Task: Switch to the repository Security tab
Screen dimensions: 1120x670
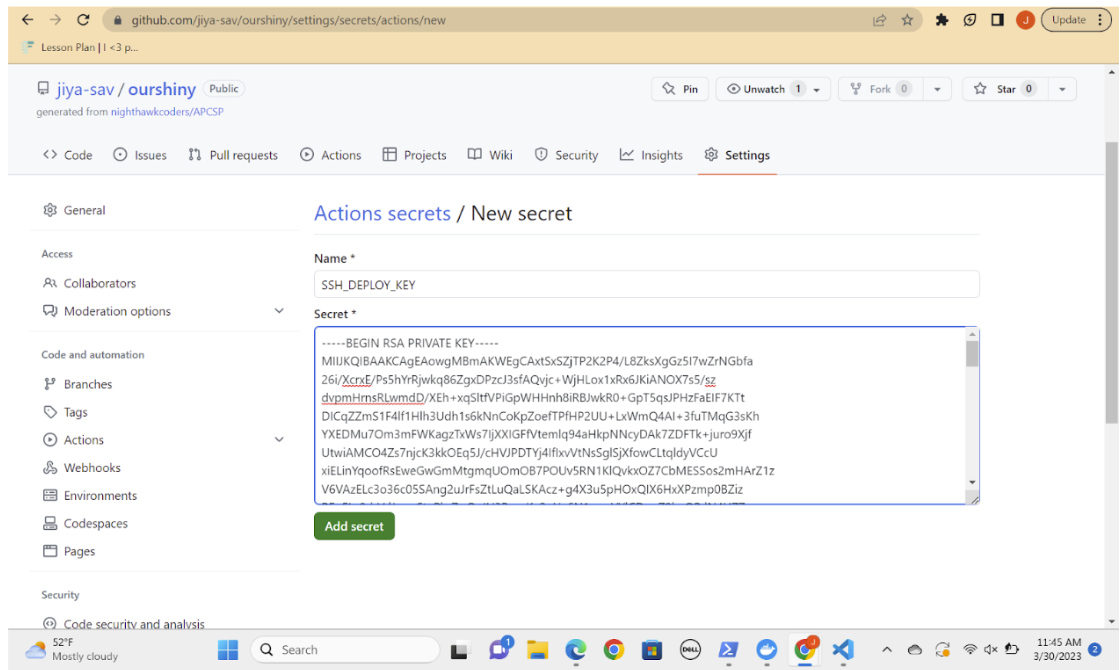Action: point(566,155)
